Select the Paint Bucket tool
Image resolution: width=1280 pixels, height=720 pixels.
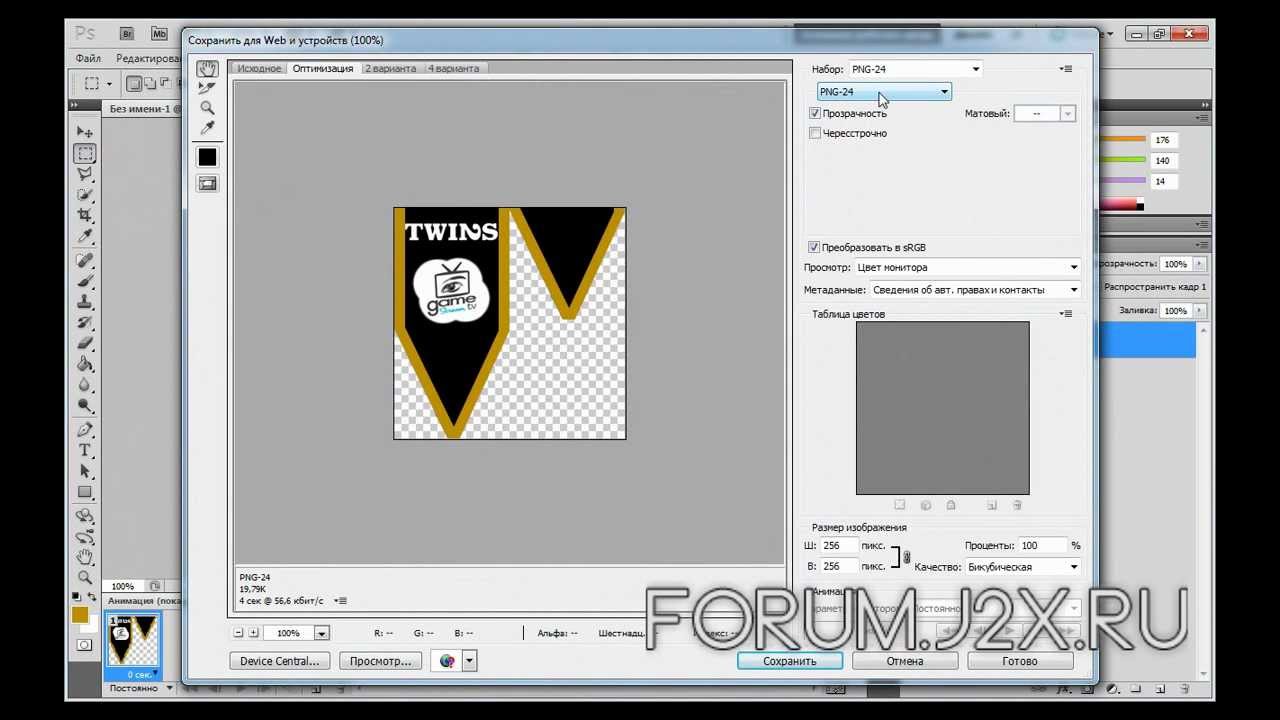tap(85, 364)
